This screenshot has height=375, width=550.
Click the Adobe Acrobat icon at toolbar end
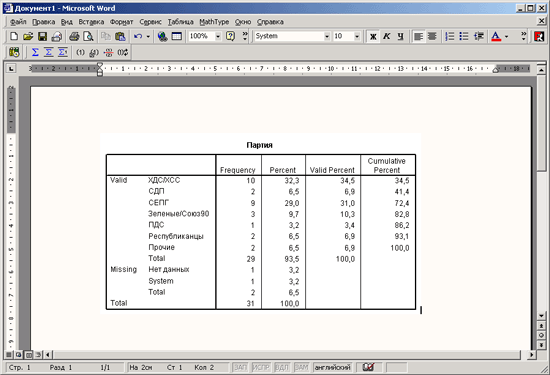pyautogui.click(x=539, y=36)
